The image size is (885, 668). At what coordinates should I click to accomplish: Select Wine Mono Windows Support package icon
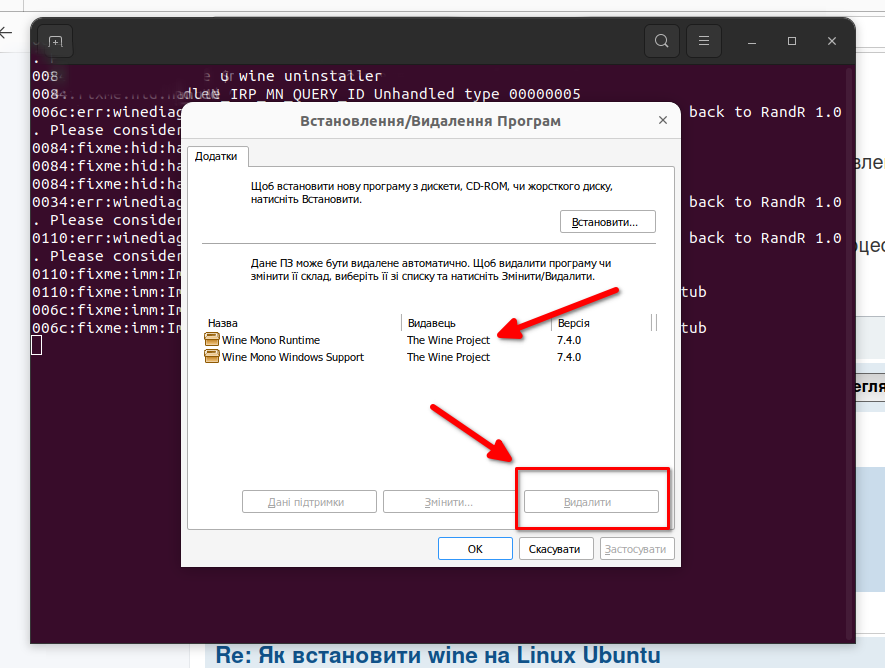212,356
